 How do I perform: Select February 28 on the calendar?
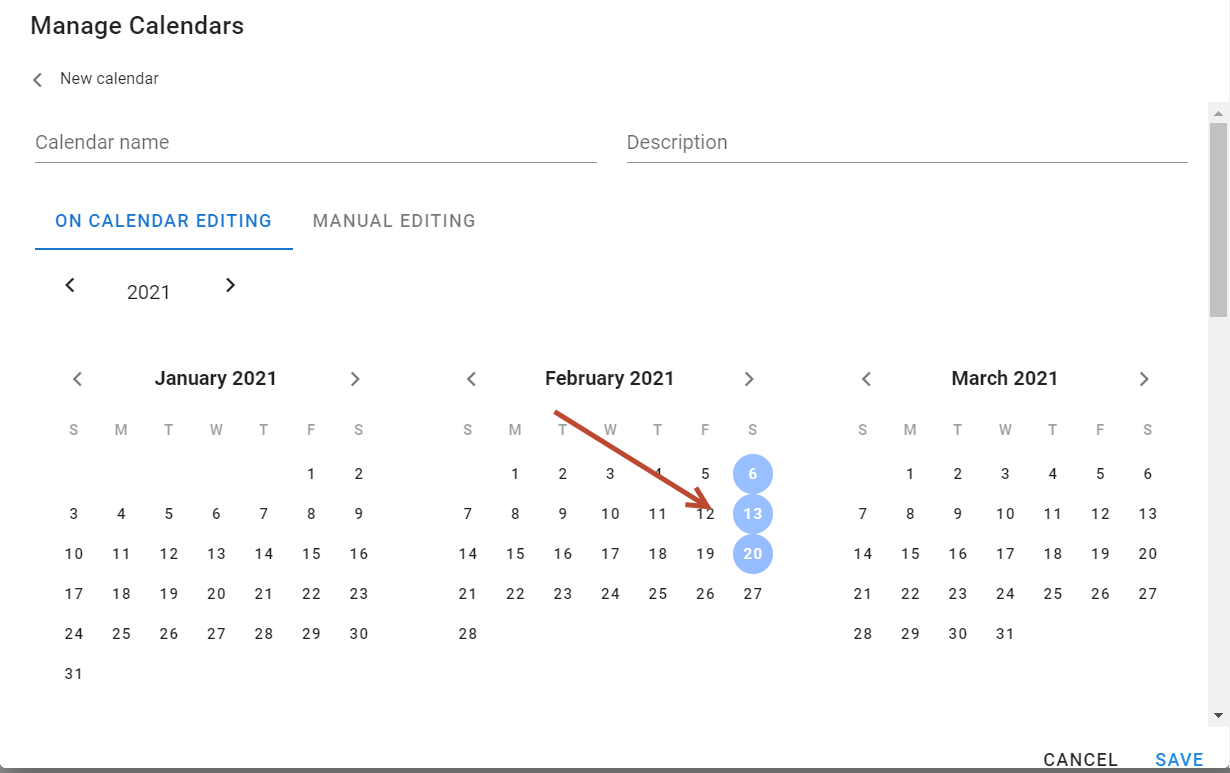click(468, 634)
